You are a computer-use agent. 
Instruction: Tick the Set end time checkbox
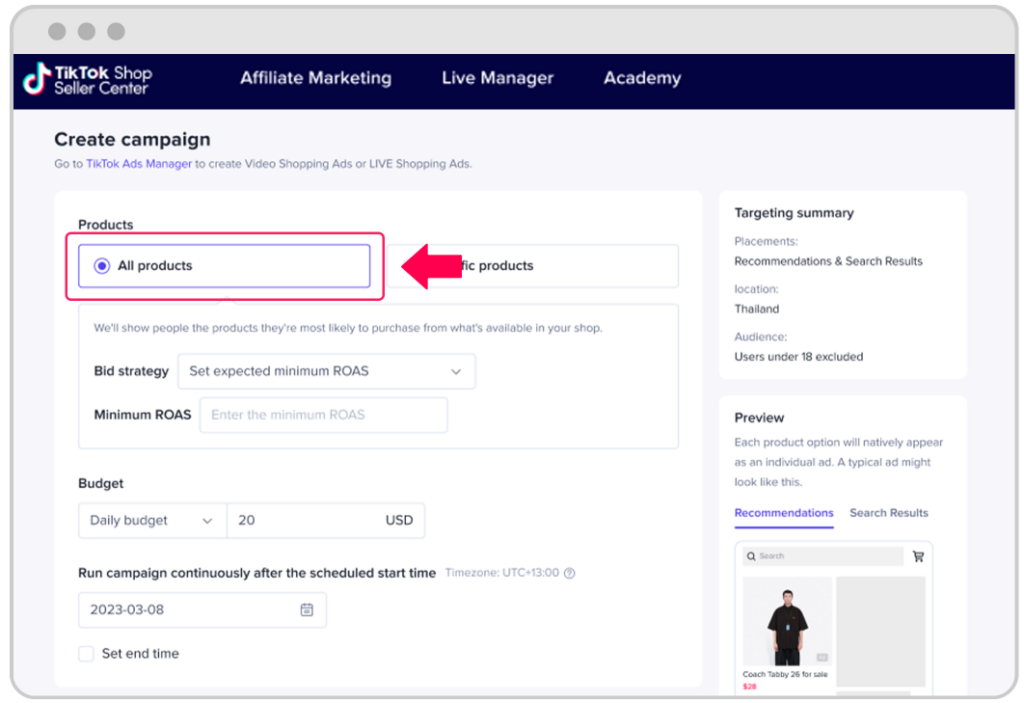click(86, 653)
